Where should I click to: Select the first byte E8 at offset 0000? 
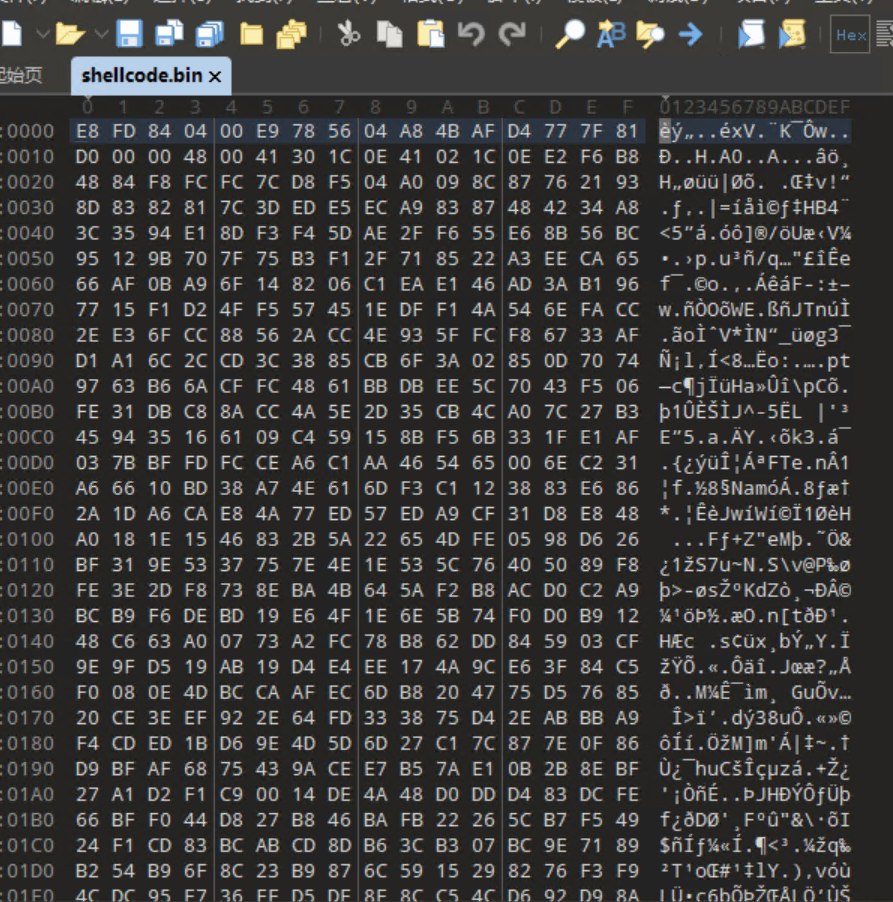87,132
